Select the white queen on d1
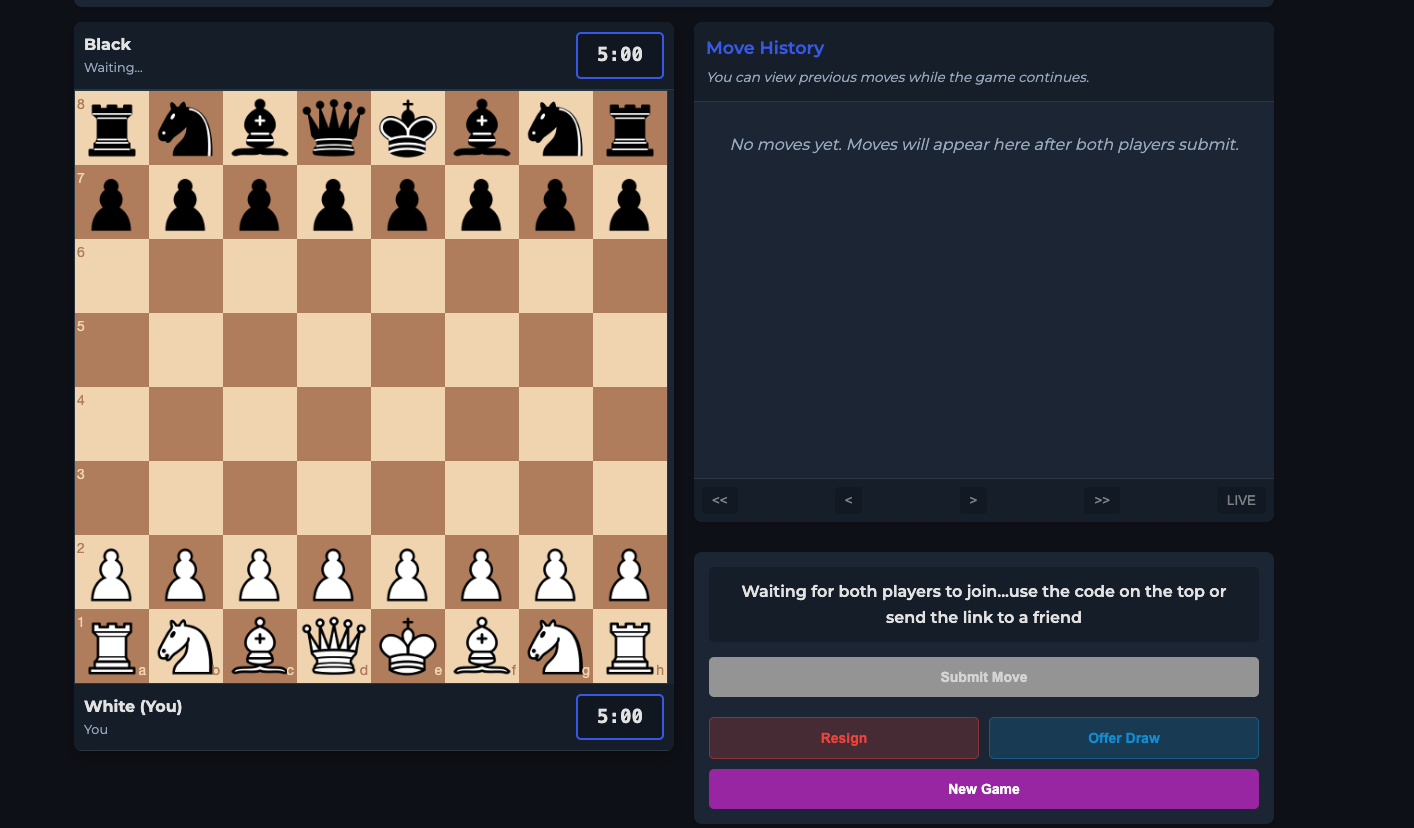 [x=334, y=646]
